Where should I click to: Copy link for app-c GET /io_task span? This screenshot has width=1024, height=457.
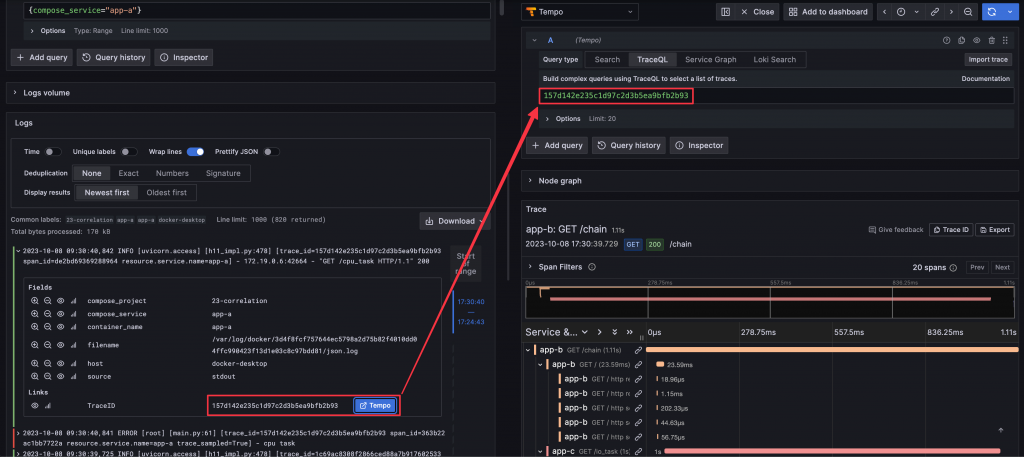pyautogui.click(x=638, y=451)
